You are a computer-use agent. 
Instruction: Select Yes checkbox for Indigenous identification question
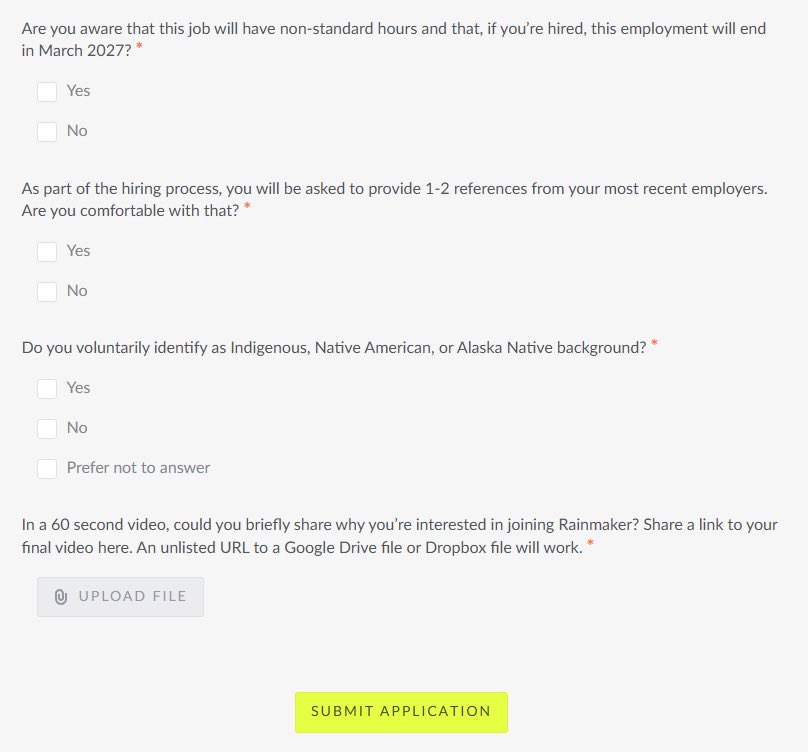click(47, 389)
